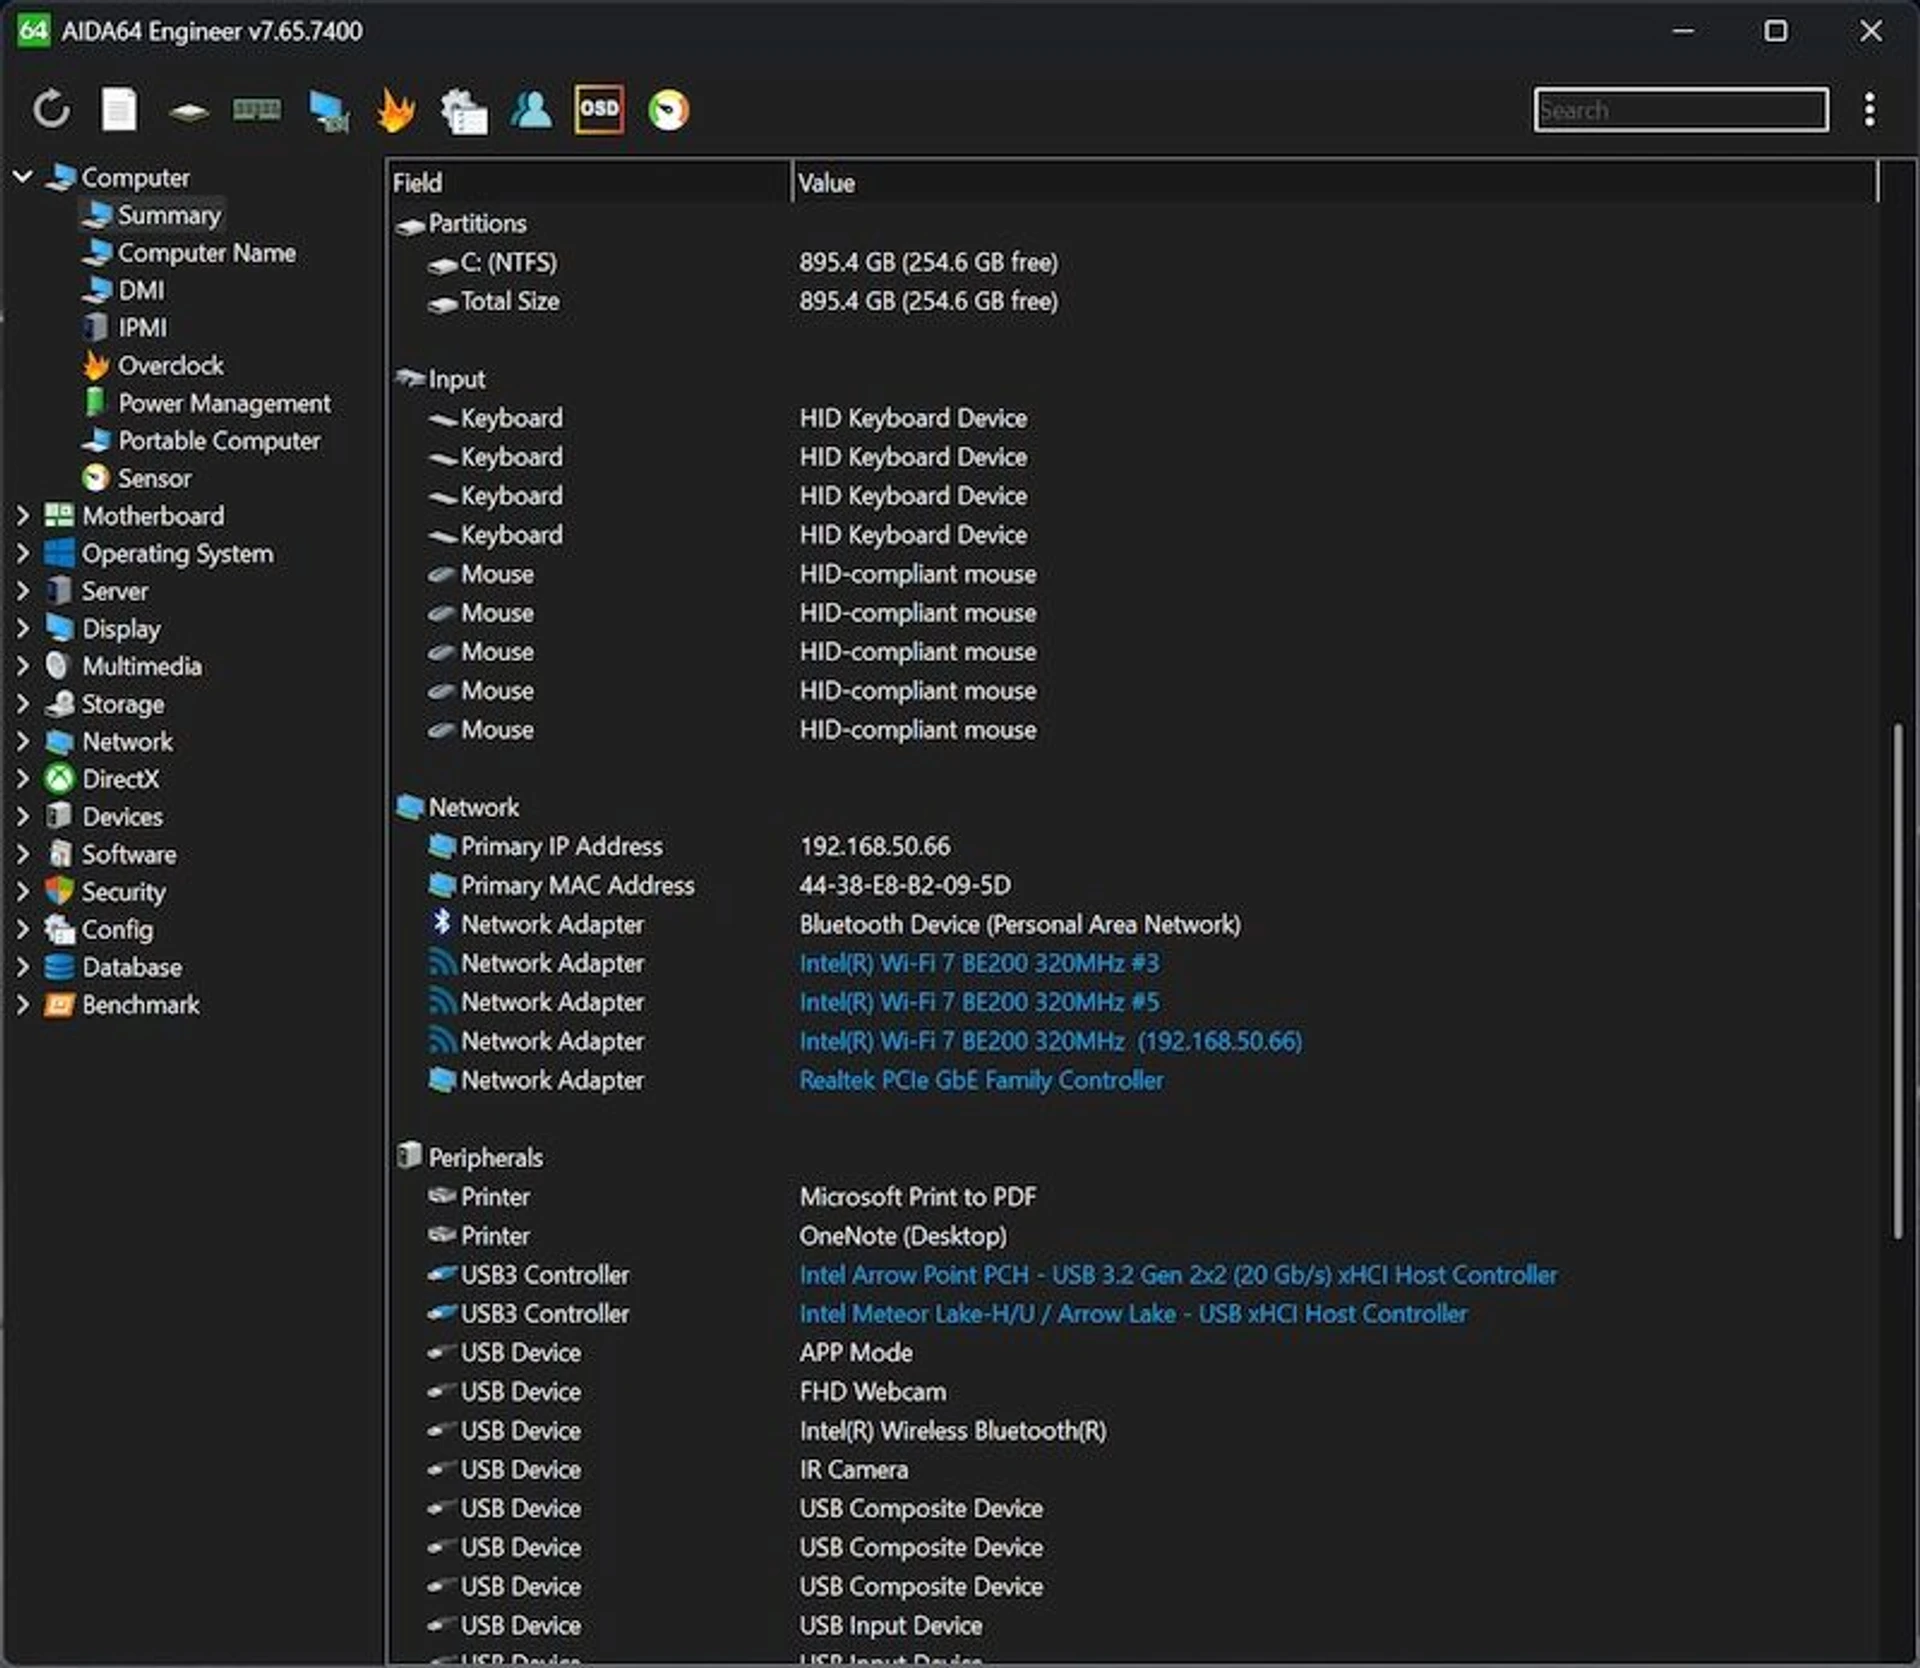The image size is (1920, 1668).
Task: Expand the Devices tree node
Action: pyautogui.click(x=22, y=816)
